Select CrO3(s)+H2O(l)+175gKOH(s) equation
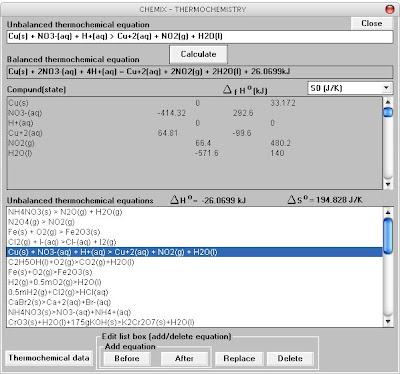The height and width of the screenshot is (374, 400). click(195, 322)
